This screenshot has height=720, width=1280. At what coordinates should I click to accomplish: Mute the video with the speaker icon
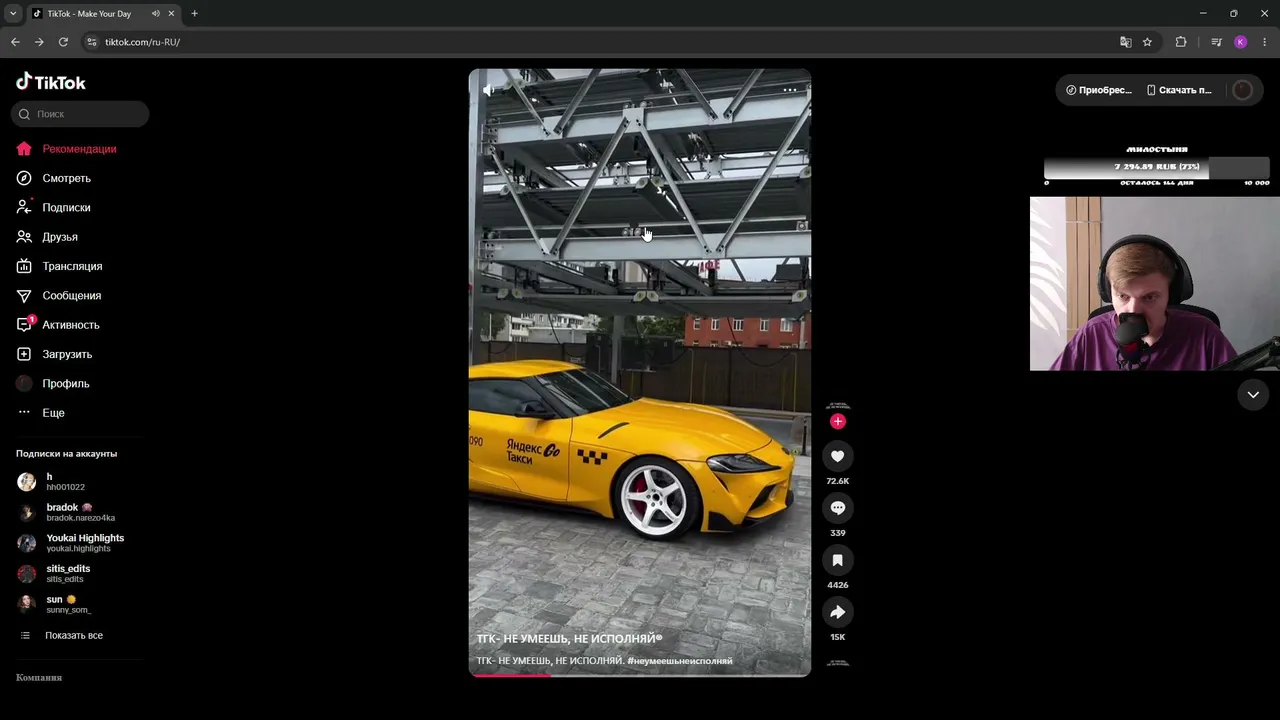click(488, 90)
